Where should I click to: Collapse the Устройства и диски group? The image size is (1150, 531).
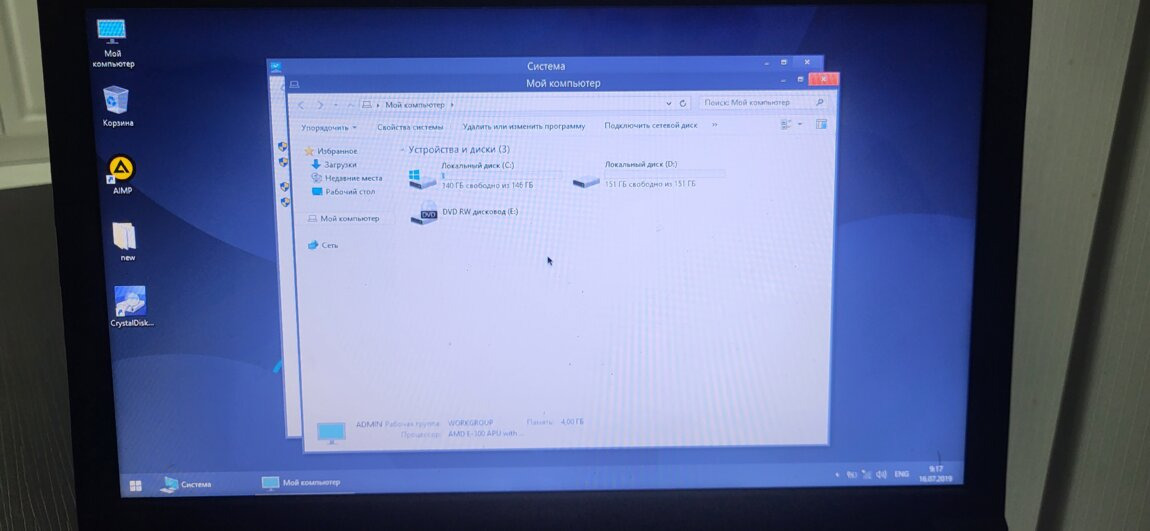point(402,150)
